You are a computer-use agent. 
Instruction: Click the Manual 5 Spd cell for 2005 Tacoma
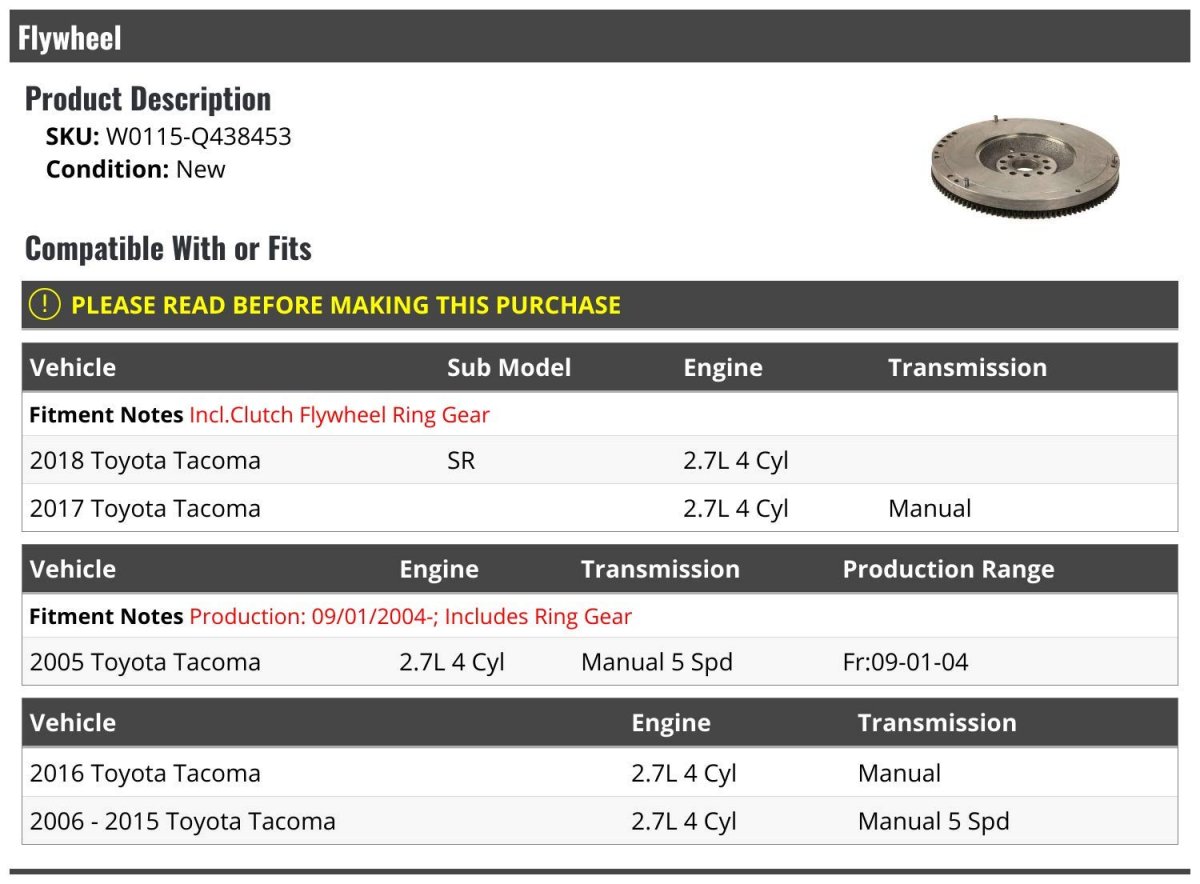point(657,662)
